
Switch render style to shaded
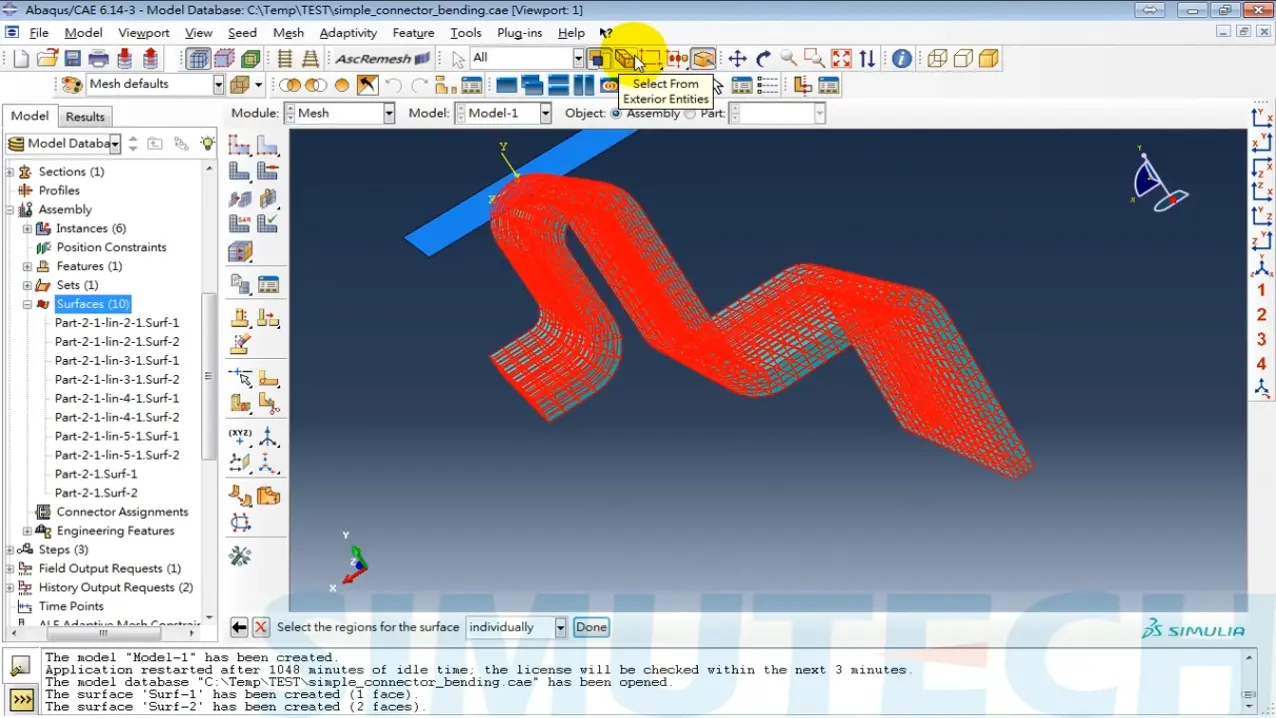989,58
